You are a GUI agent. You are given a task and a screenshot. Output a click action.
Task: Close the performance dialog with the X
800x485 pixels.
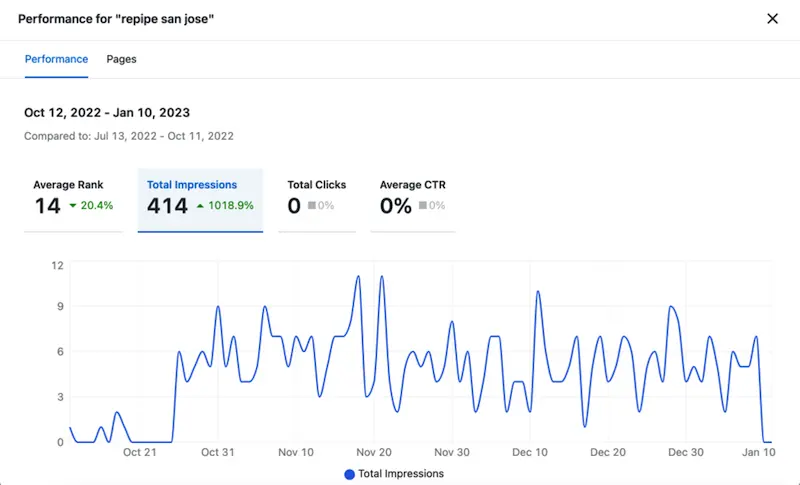click(x=772, y=19)
